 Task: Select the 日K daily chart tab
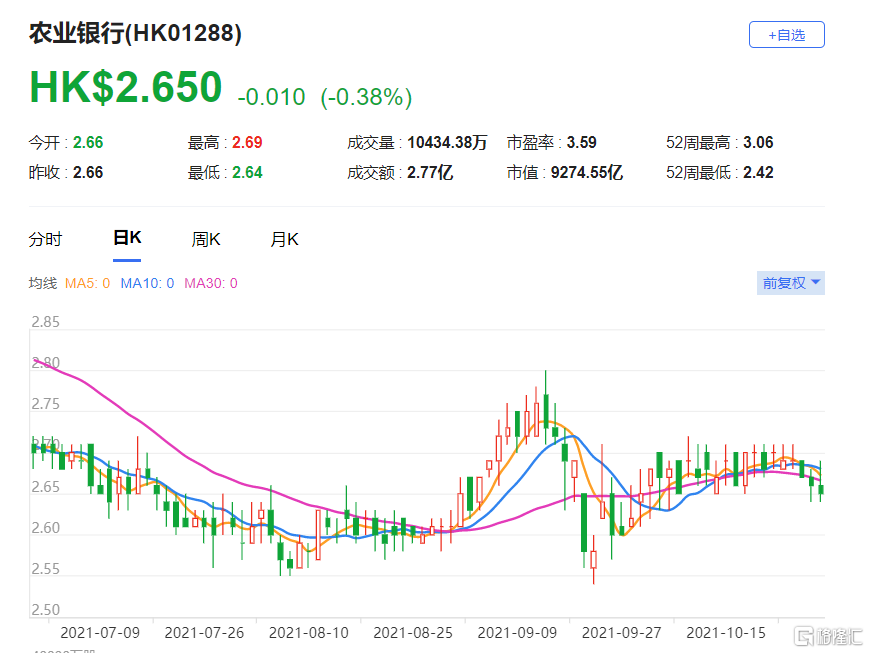tap(127, 239)
